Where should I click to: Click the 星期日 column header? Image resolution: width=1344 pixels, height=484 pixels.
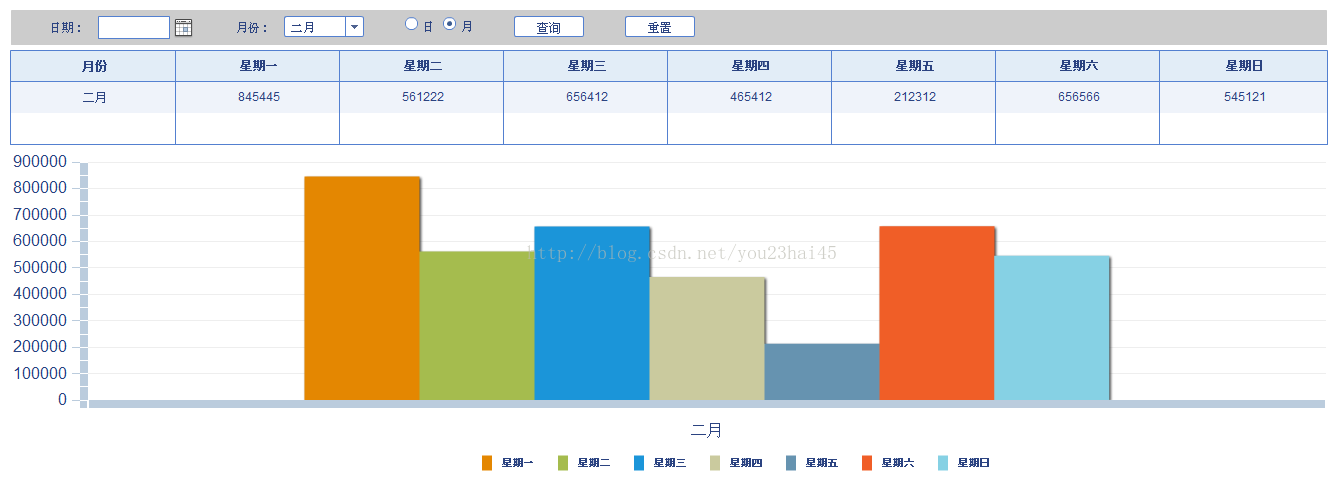click(x=1244, y=66)
